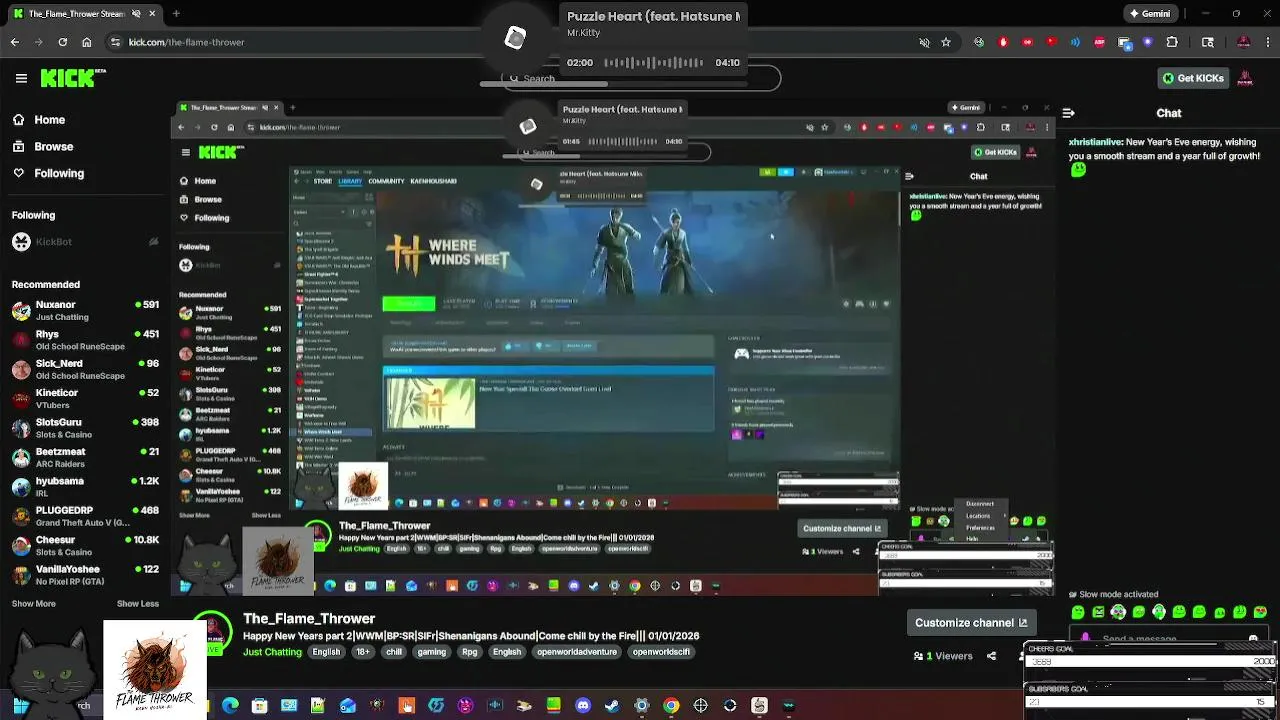Switch to LIBRARY tab in streamed Steam window
Viewport: 1280px width, 720px height.
pyautogui.click(x=350, y=181)
